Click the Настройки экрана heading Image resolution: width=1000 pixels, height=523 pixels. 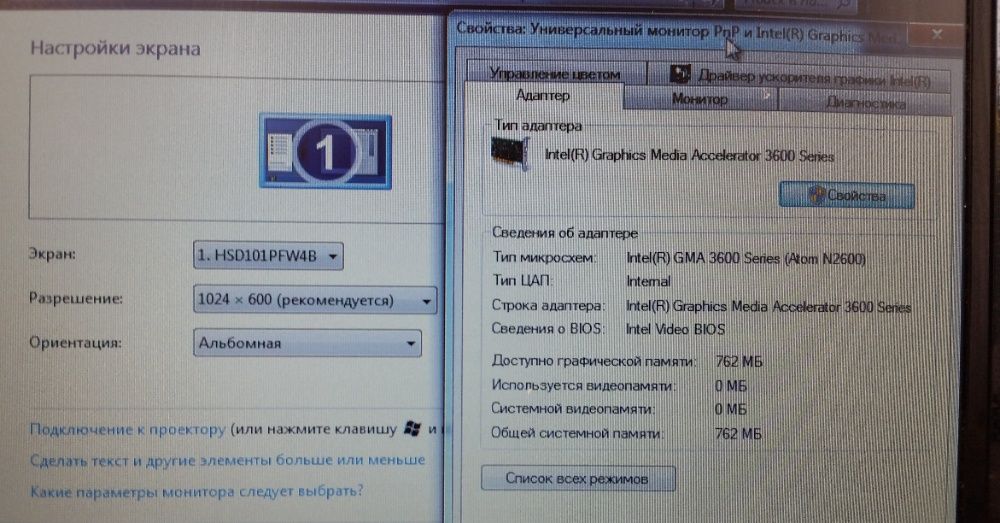point(115,48)
